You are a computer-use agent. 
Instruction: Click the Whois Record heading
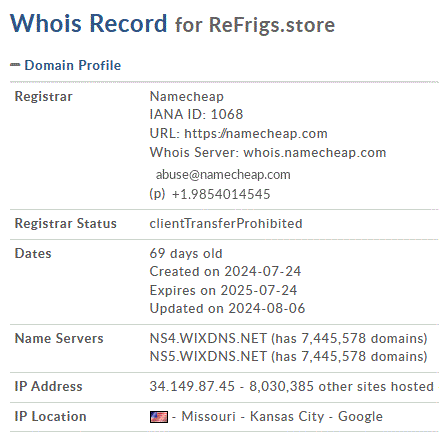click(89, 23)
